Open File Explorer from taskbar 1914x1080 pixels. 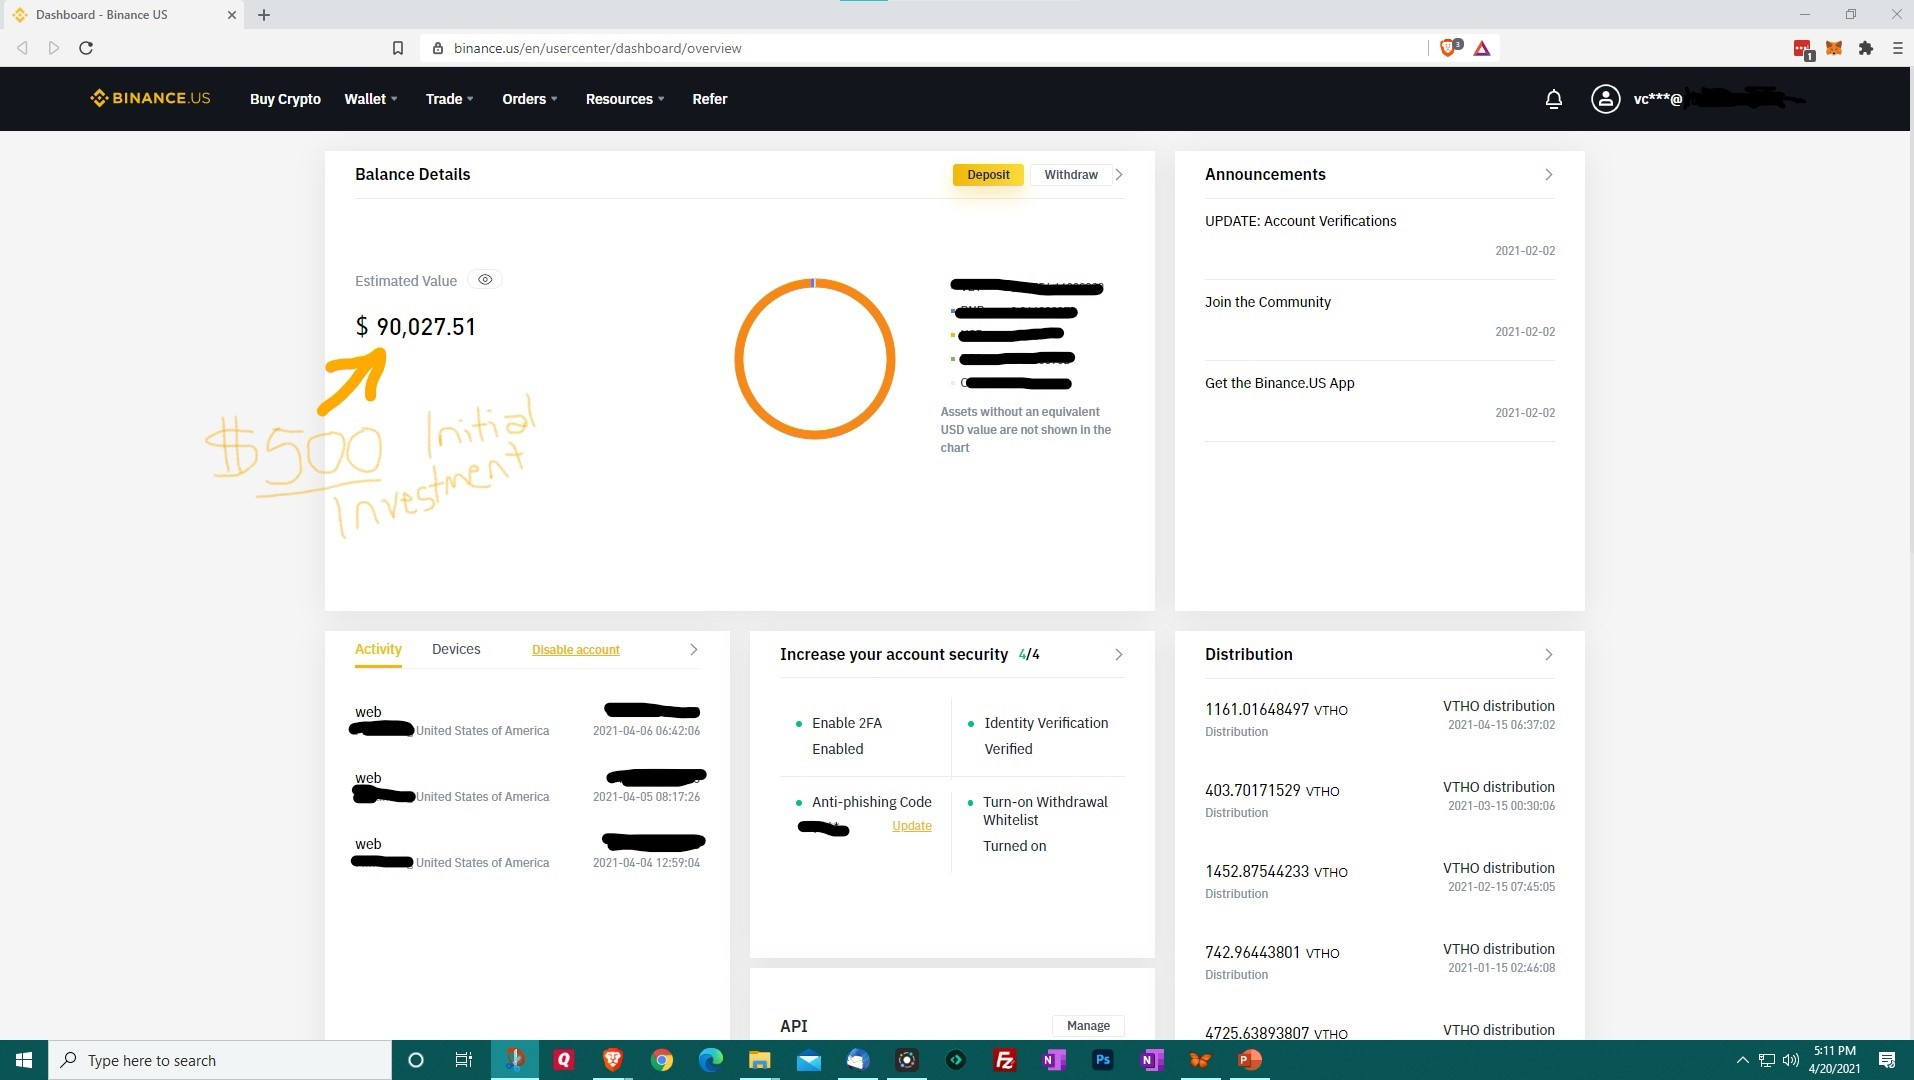759,1060
